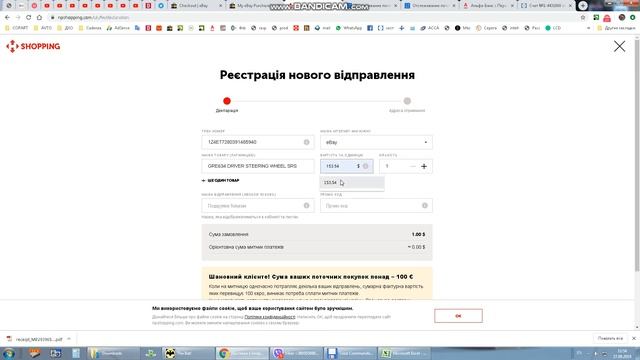Switch to Microsoft Excel in the taskbar

tap(404, 353)
